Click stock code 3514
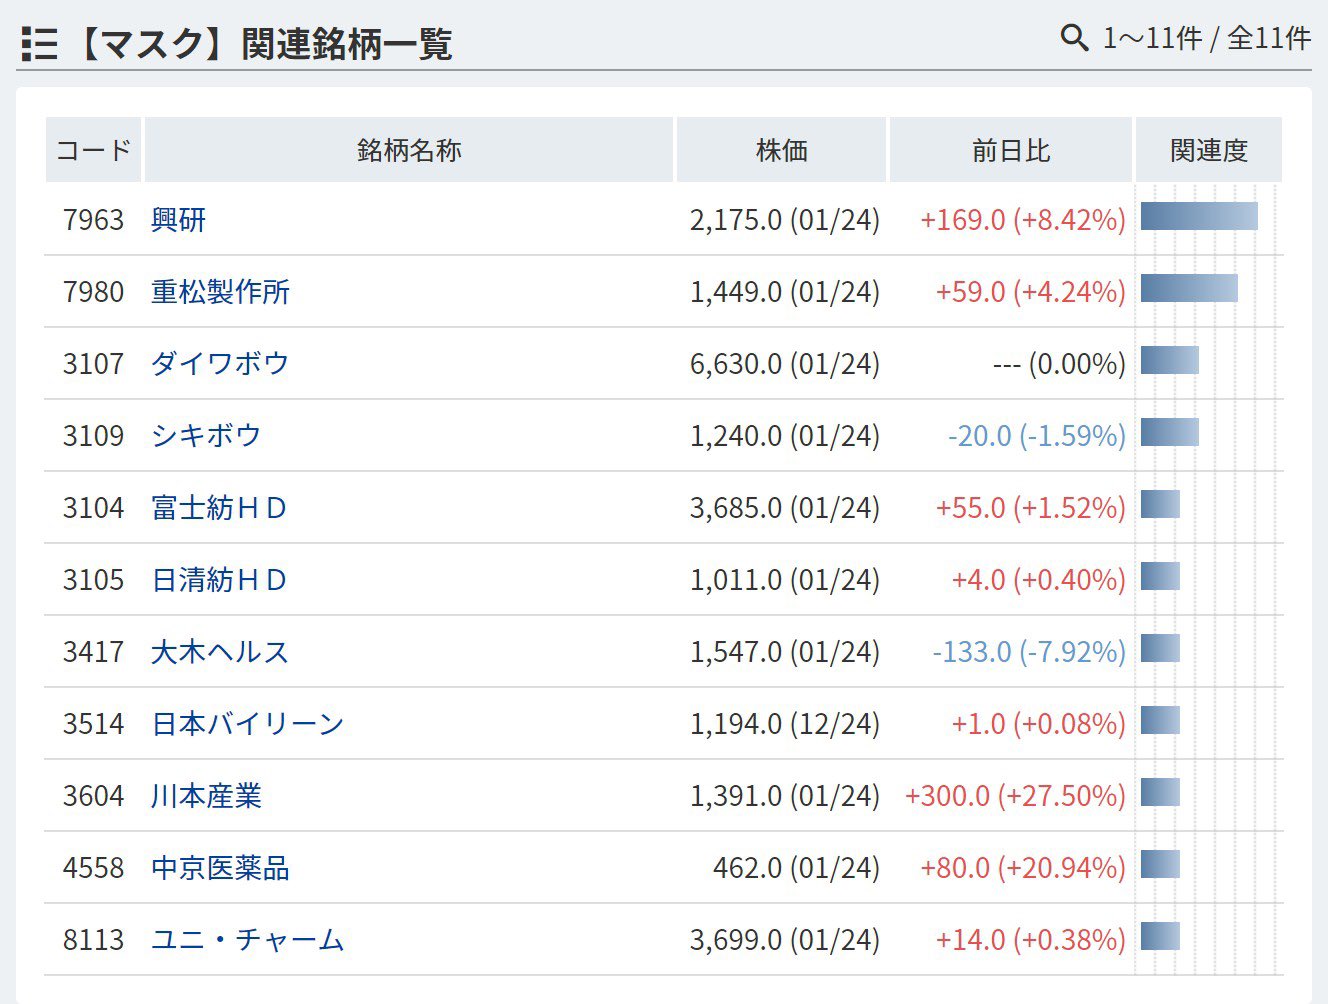Screen dimensions: 1328x1004 (x=93, y=724)
